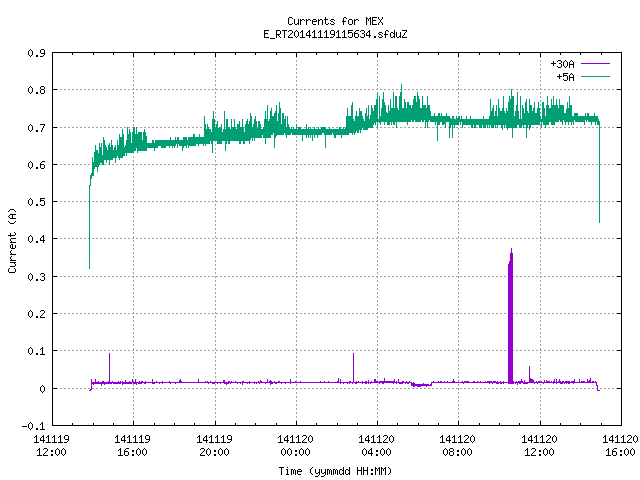
Task: Click the x-axis label '141120 04:00'
Action: tap(376, 446)
